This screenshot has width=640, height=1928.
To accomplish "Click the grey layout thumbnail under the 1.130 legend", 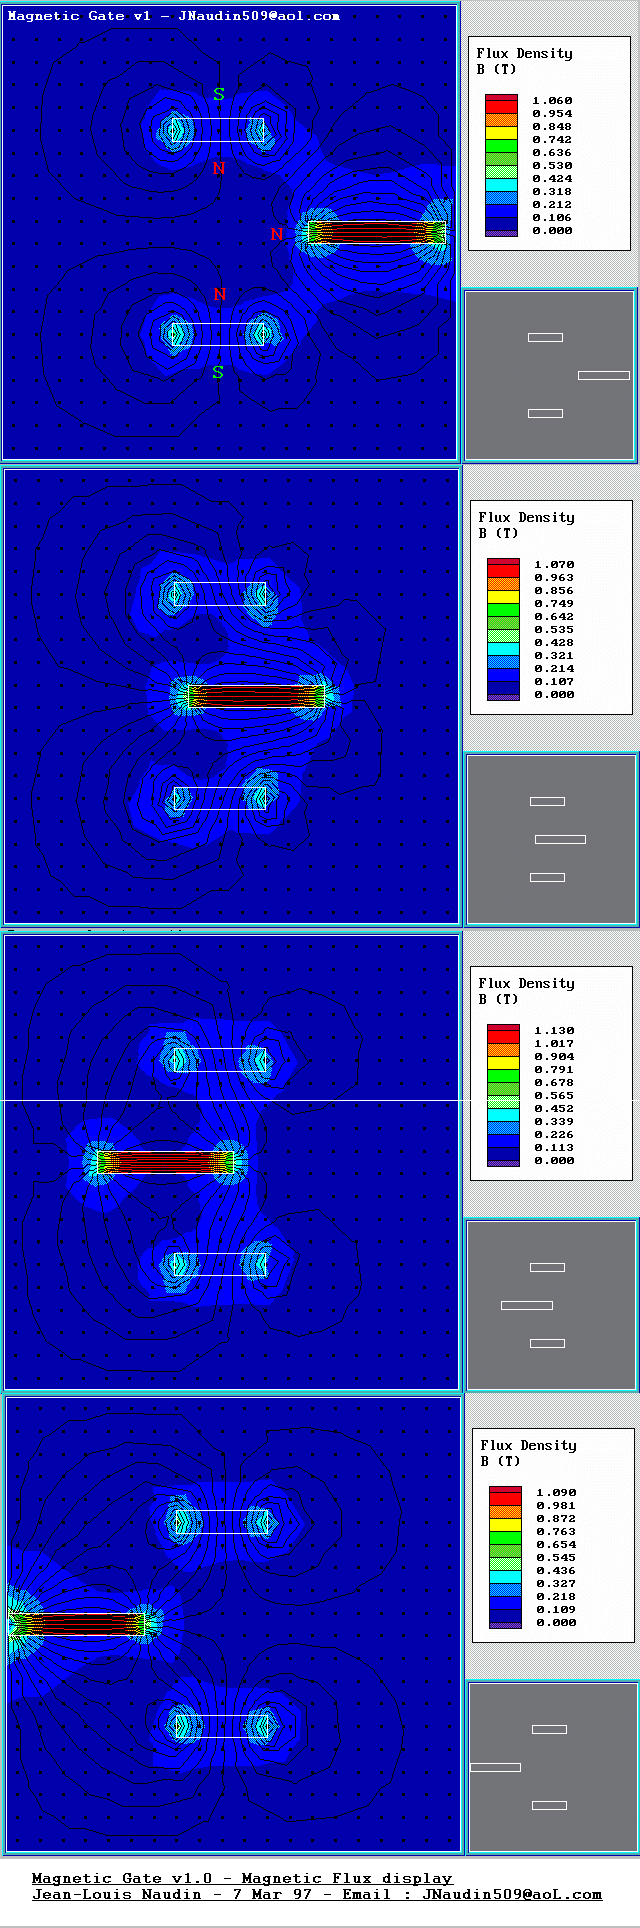I will 552,1305.
